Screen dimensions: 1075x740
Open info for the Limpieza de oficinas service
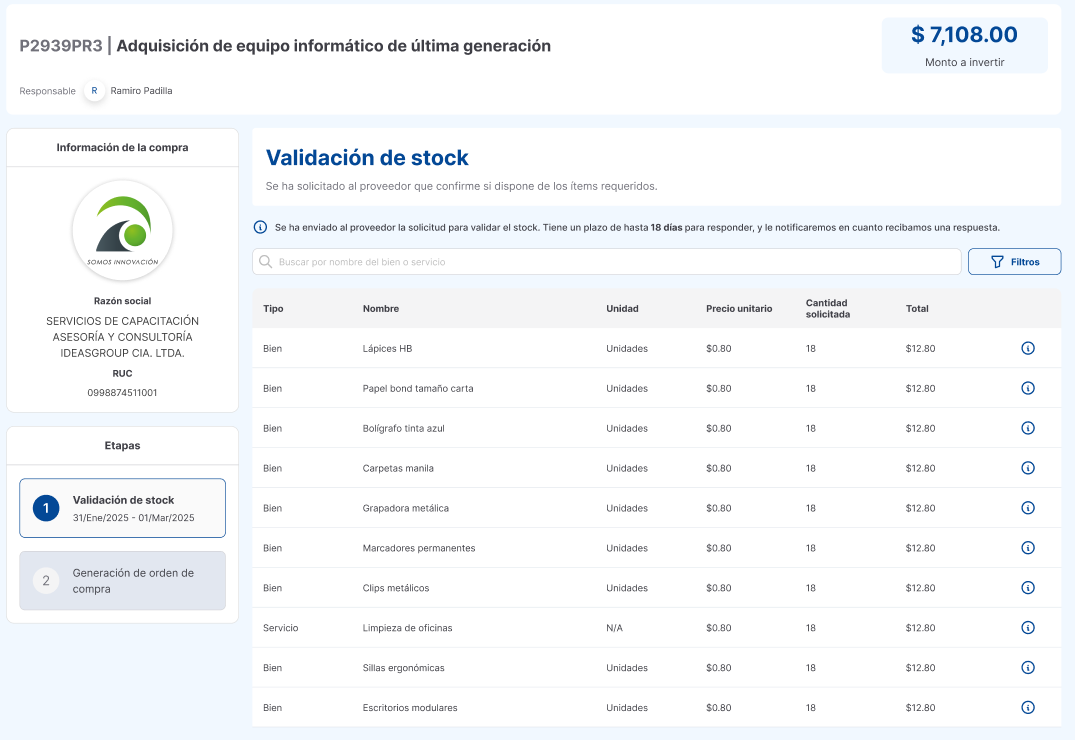[1028, 628]
